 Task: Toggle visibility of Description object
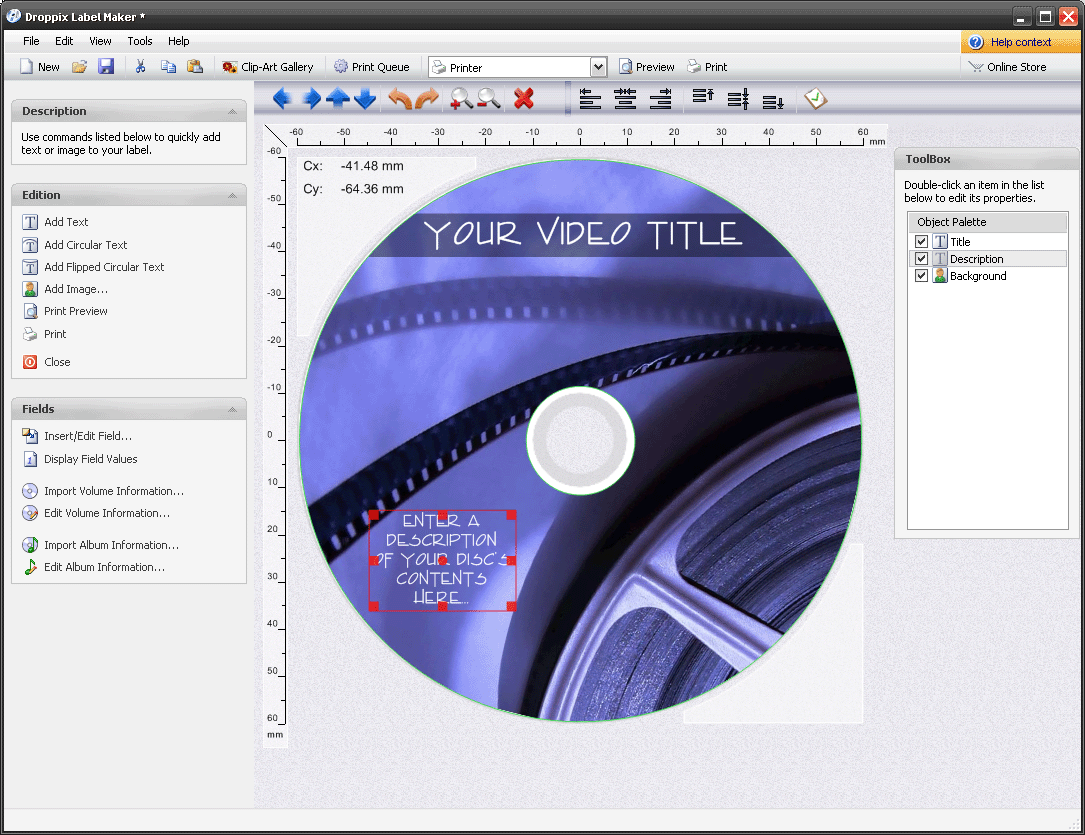point(921,259)
